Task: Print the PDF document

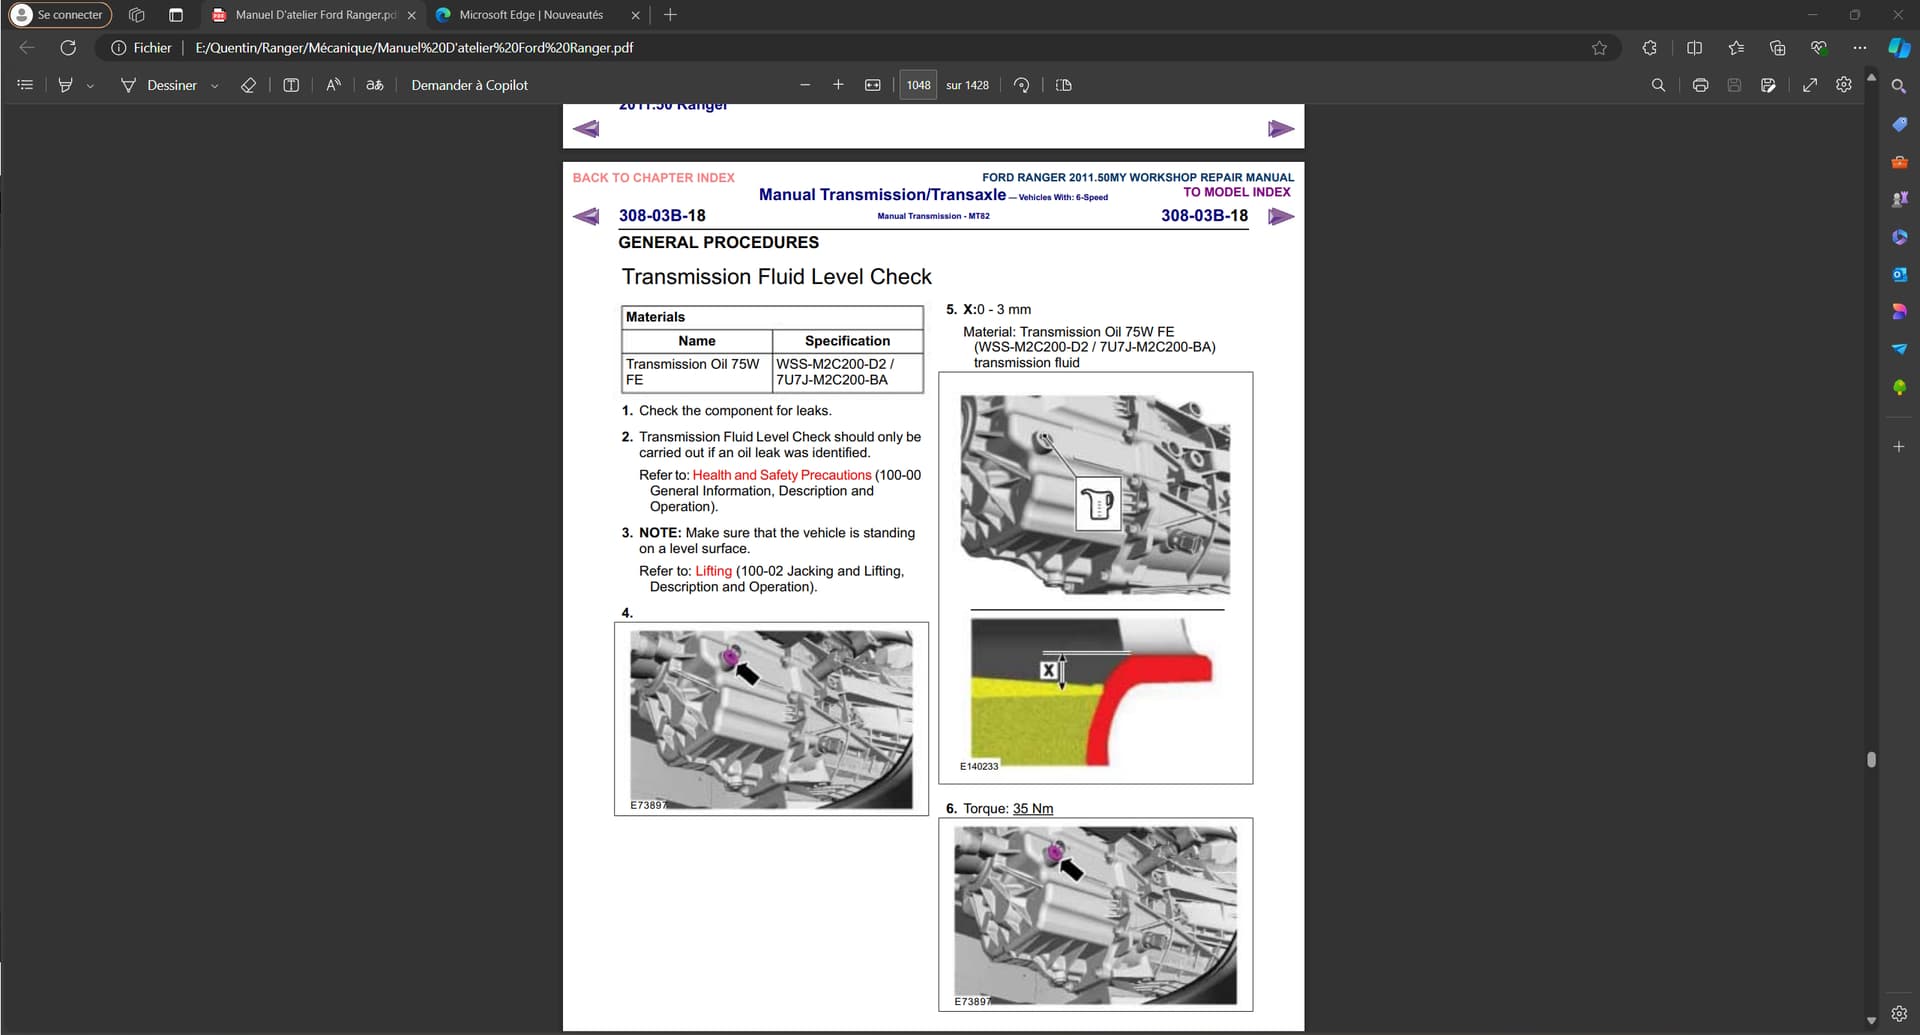Action: click(1700, 85)
